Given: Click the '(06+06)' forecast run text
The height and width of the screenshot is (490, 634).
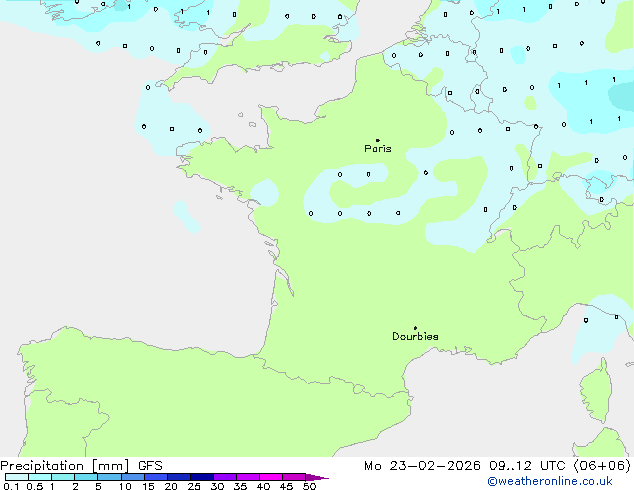Looking at the screenshot, I should point(602,466).
